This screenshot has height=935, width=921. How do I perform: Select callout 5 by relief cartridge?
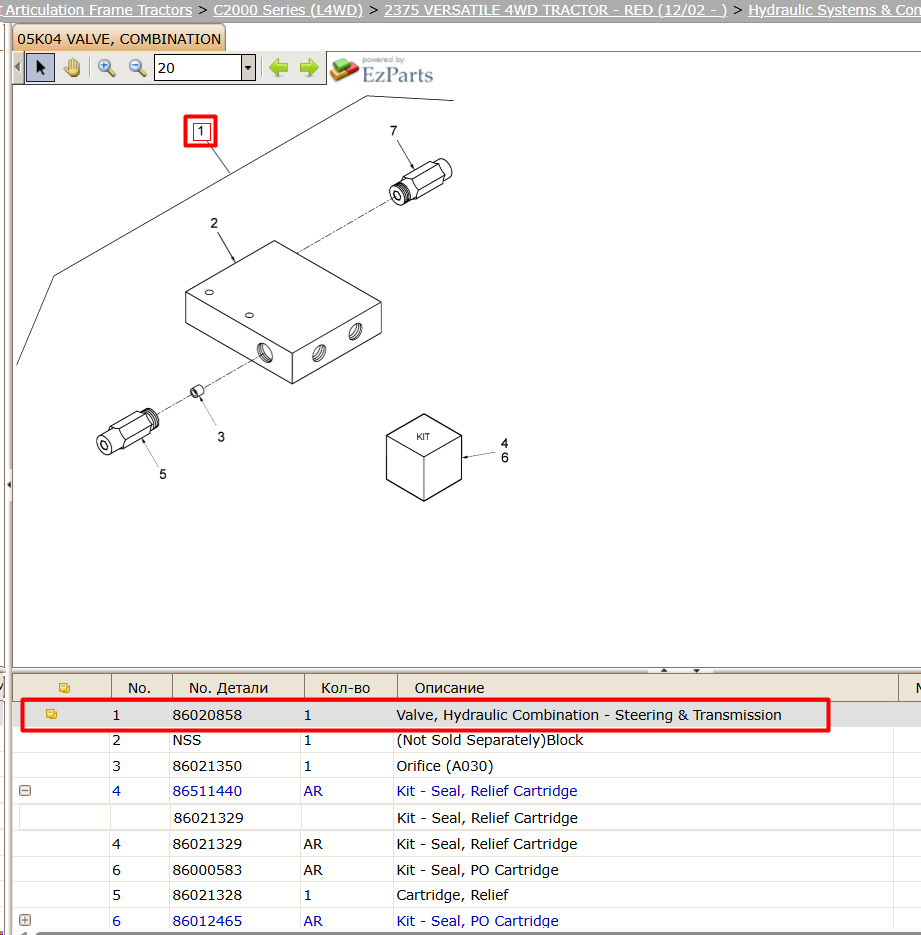[x=163, y=474]
